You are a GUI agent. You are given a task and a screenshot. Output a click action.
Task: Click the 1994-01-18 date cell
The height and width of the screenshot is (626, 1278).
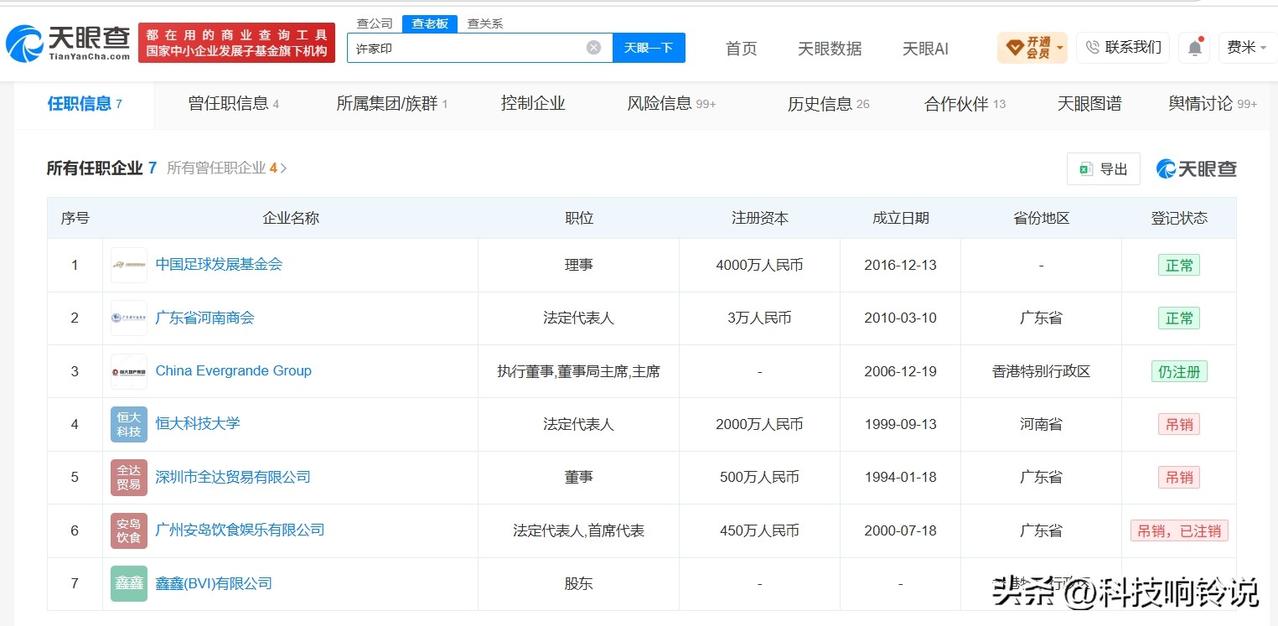[x=900, y=477]
